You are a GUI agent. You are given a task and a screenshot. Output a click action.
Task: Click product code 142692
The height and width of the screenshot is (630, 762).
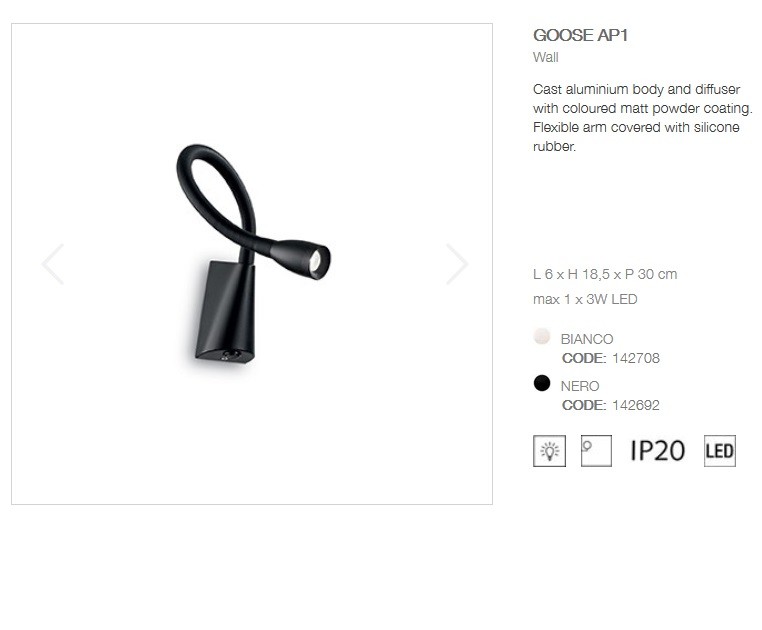coord(636,405)
